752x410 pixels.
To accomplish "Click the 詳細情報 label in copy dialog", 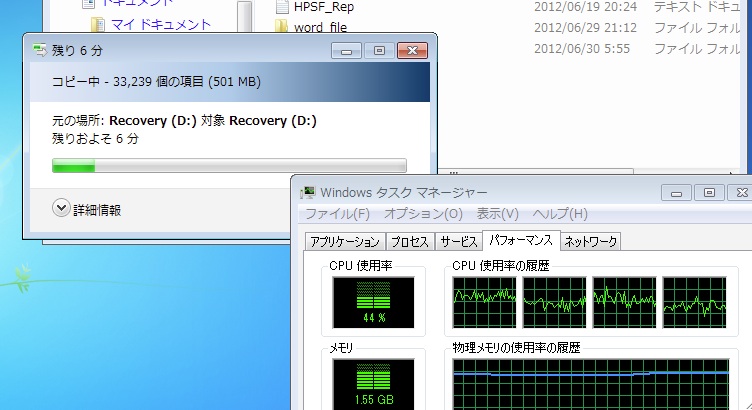I will [x=97, y=210].
